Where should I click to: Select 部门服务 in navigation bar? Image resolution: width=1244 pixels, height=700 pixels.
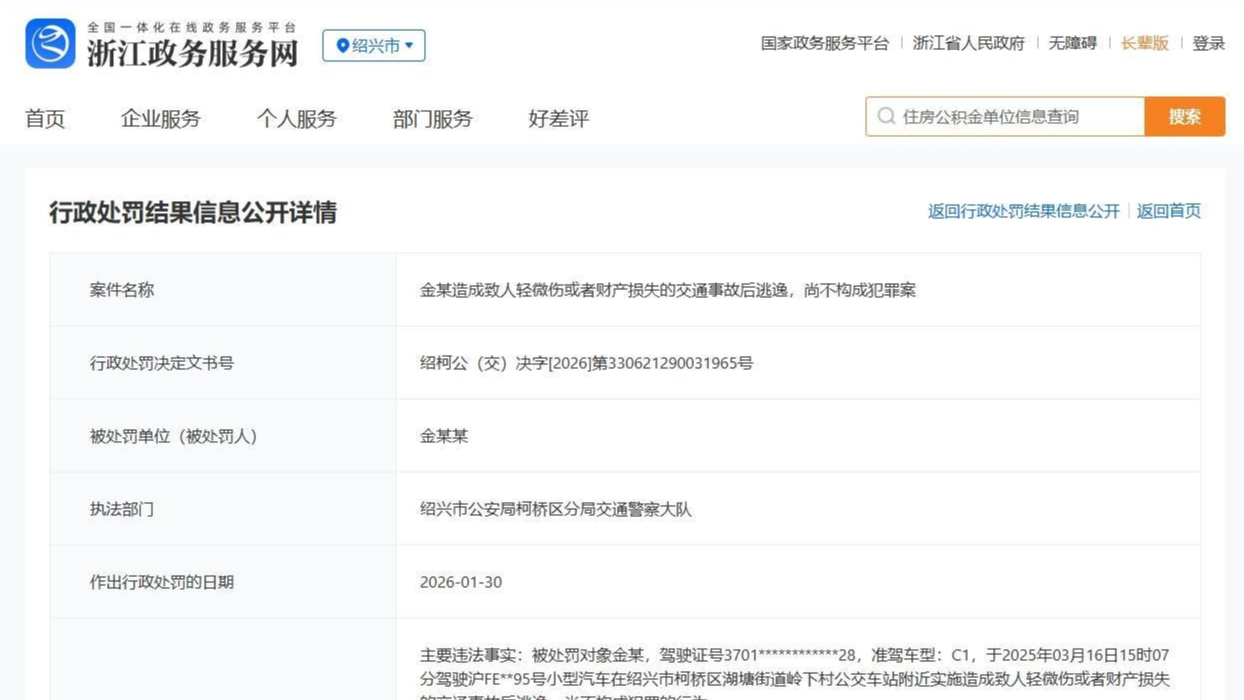click(432, 119)
